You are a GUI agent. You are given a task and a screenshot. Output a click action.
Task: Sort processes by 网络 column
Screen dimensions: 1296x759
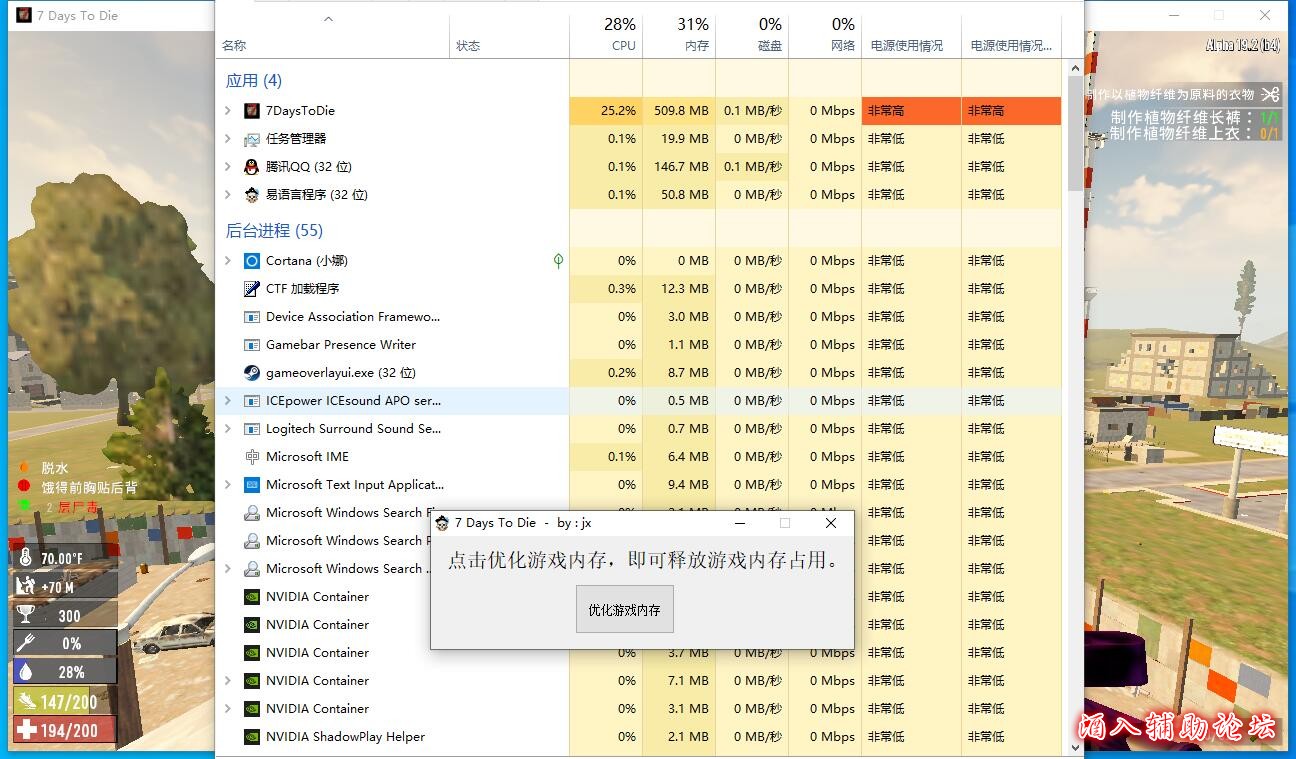(x=825, y=36)
